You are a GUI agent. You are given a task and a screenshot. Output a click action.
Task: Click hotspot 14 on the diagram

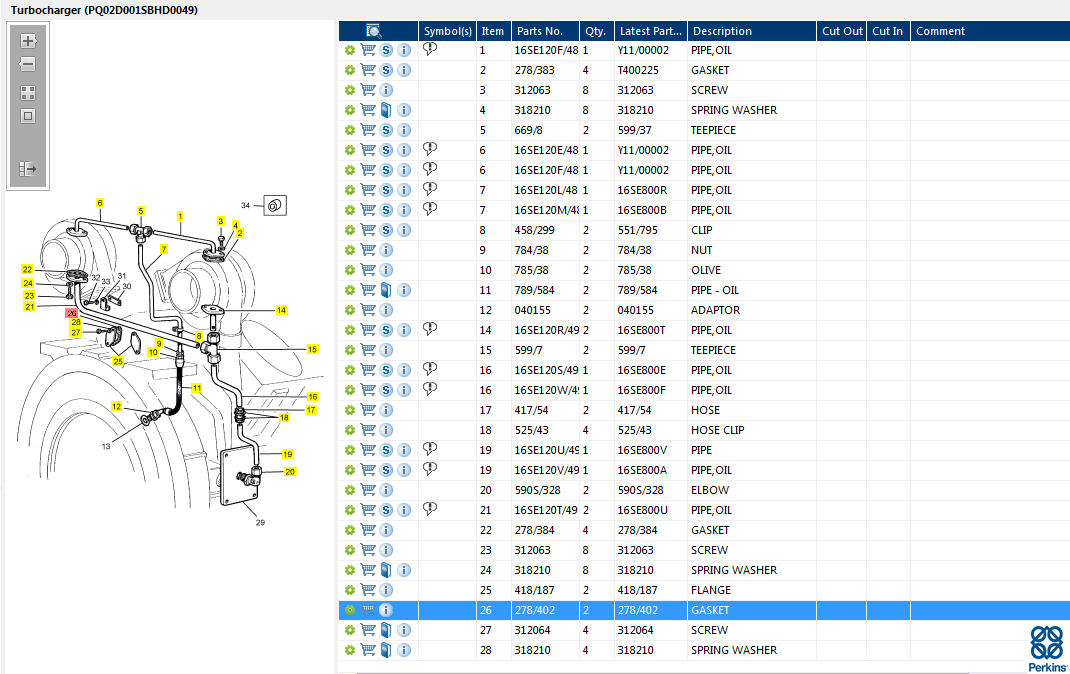pyautogui.click(x=281, y=311)
